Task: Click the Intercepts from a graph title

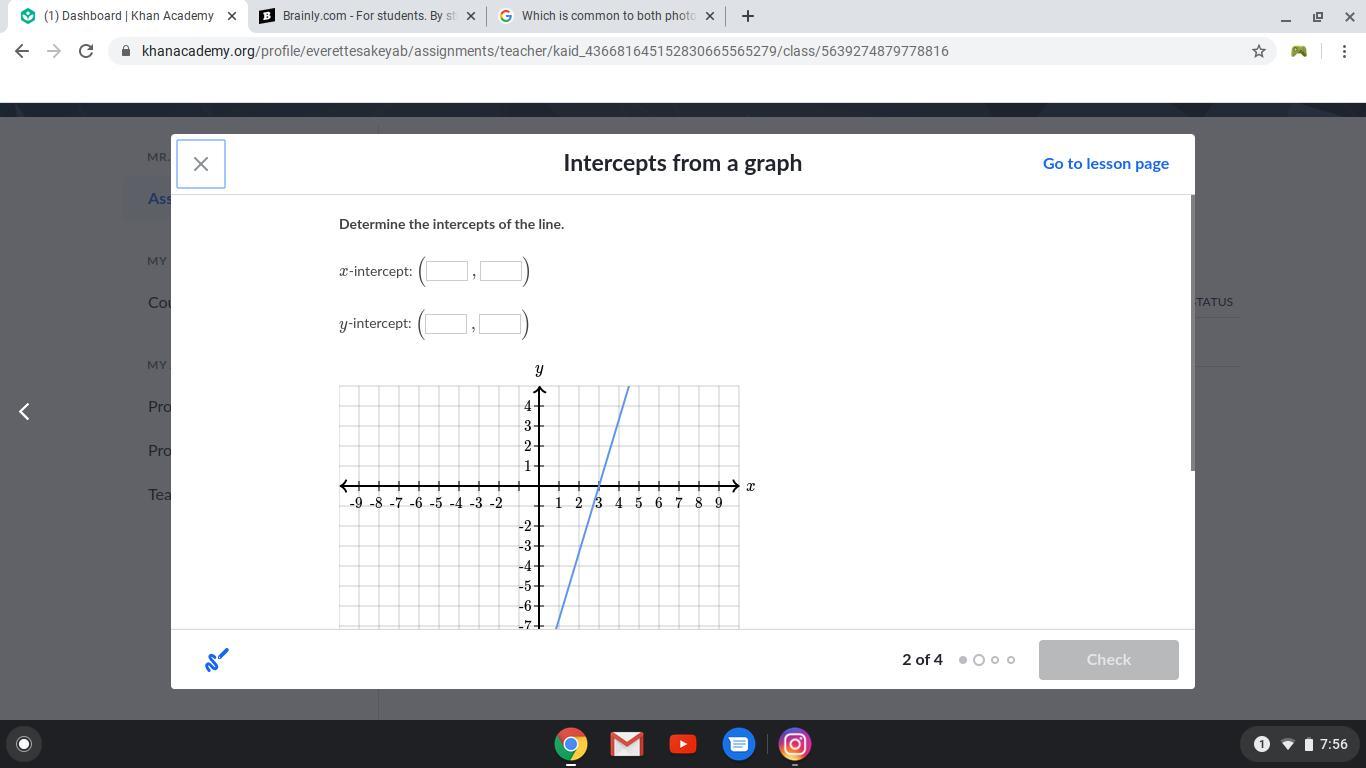Action: click(x=683, y=164)
